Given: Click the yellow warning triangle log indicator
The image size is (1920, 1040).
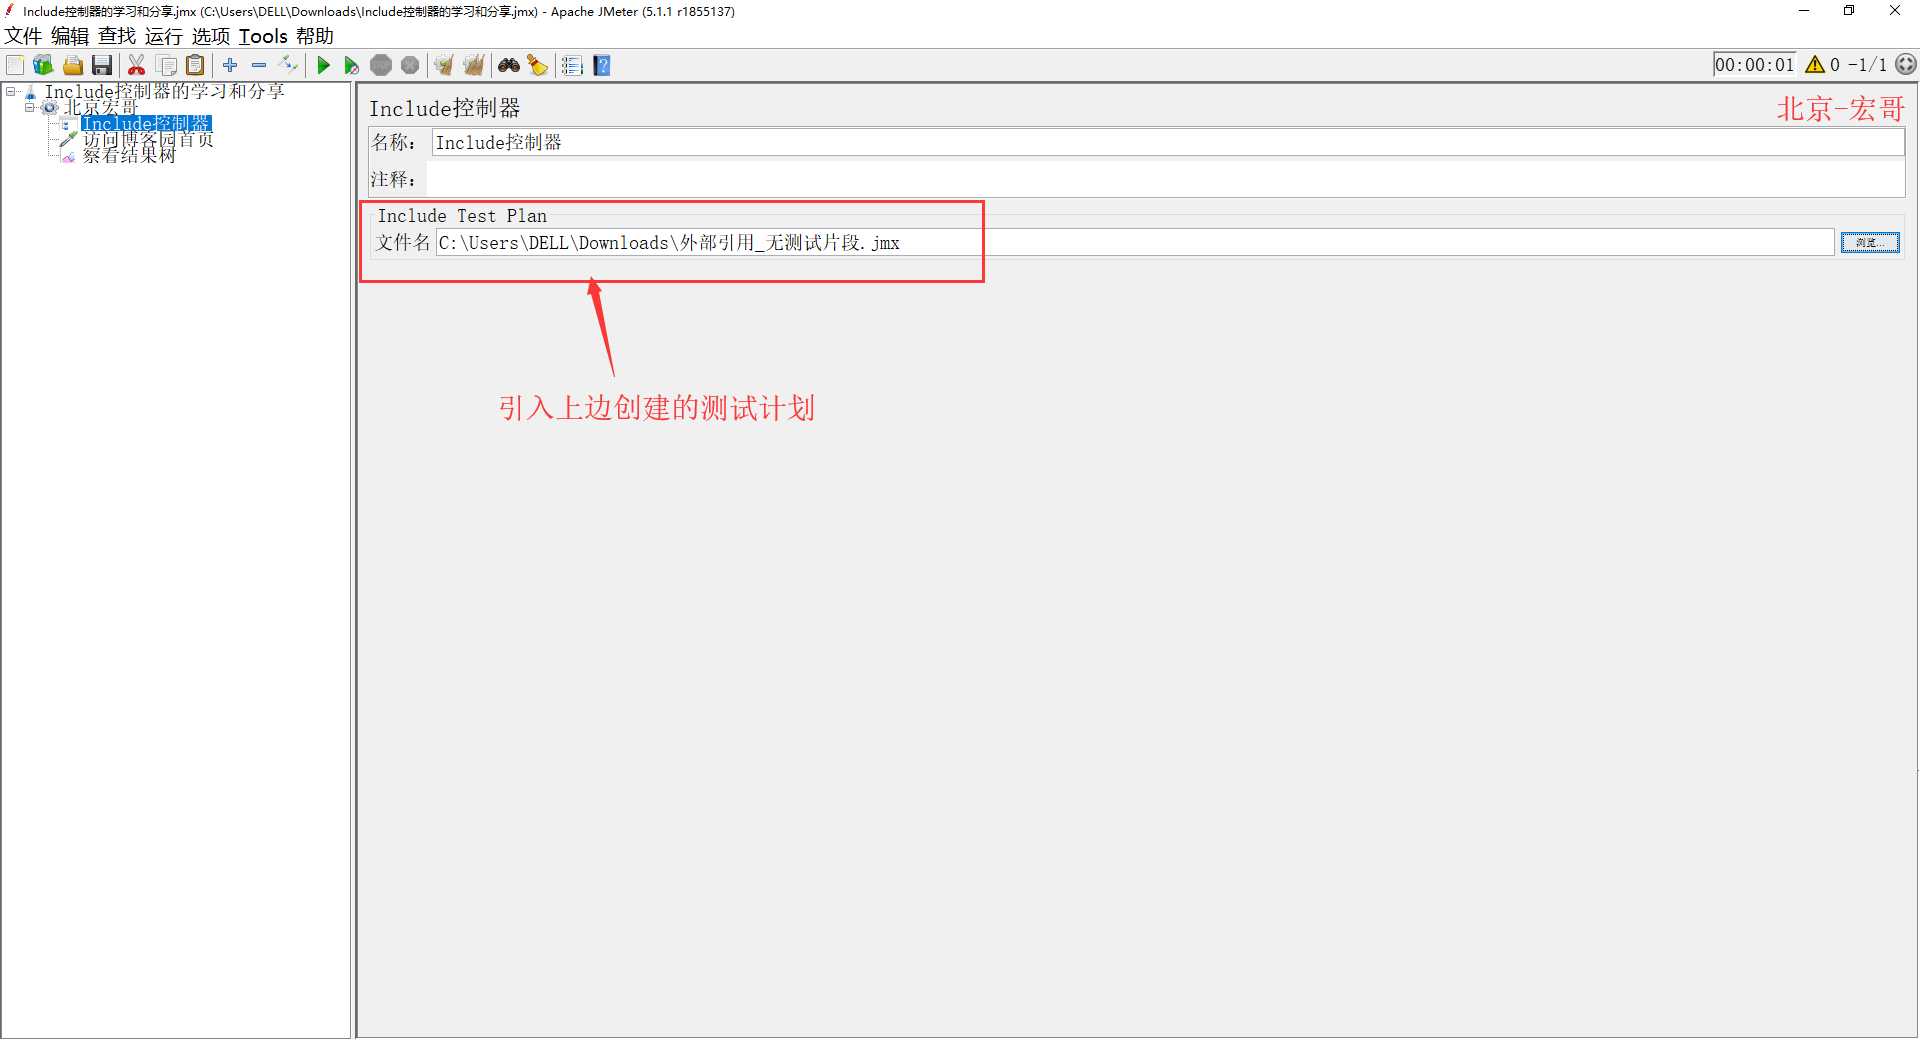Looking at the screenshot, I should (x=1815, y=65).
